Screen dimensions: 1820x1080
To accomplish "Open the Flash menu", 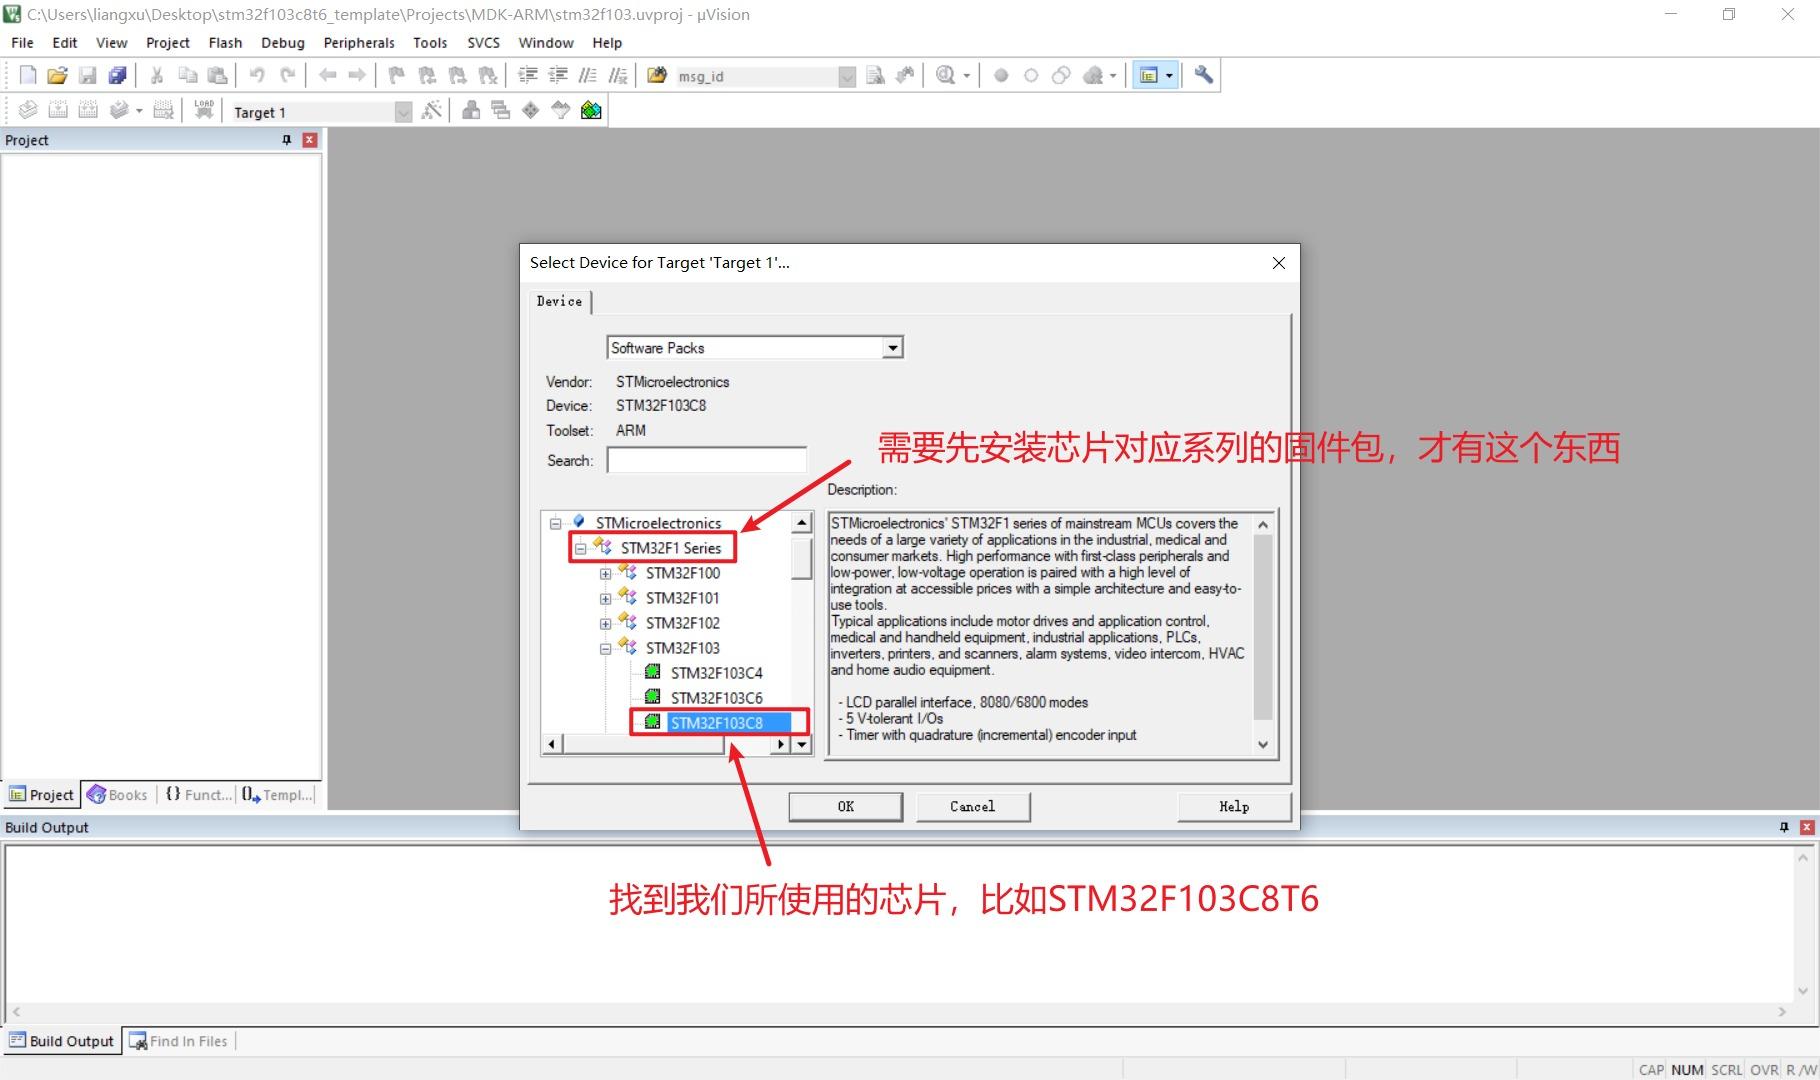I will (225, 42).
